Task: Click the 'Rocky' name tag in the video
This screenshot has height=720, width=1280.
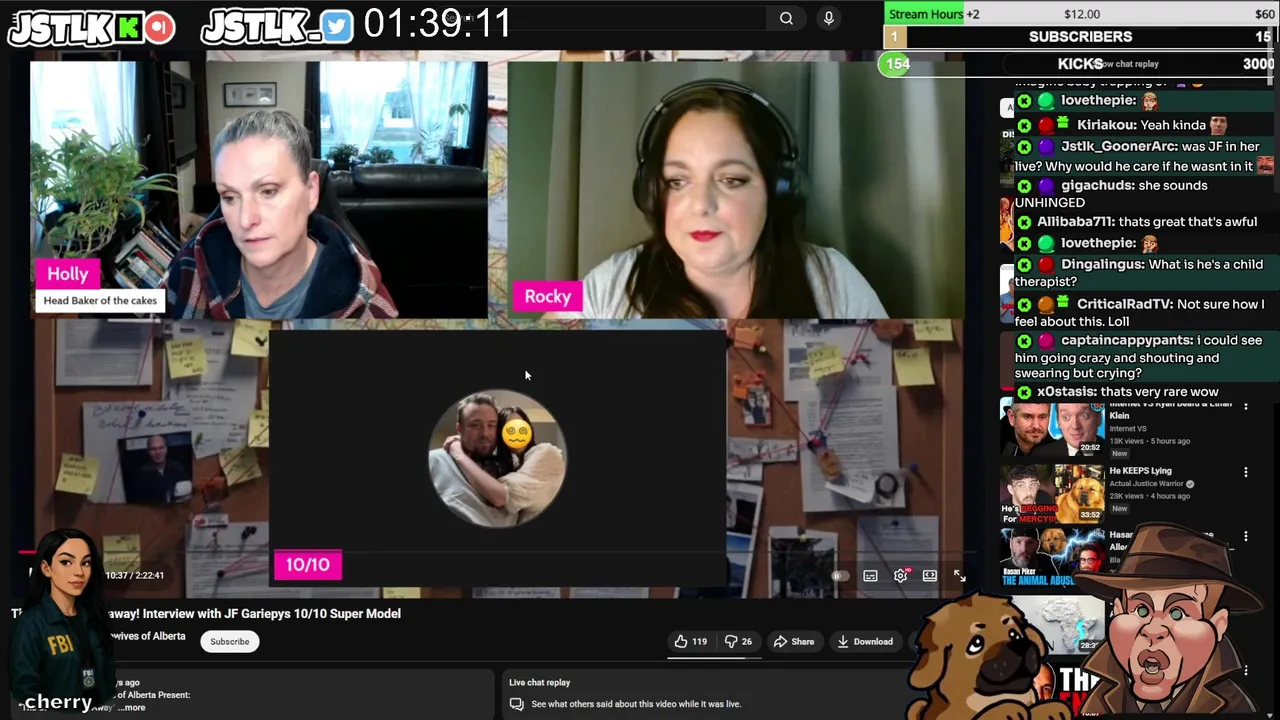Action: pyautogui.click(x=547, y=297)
